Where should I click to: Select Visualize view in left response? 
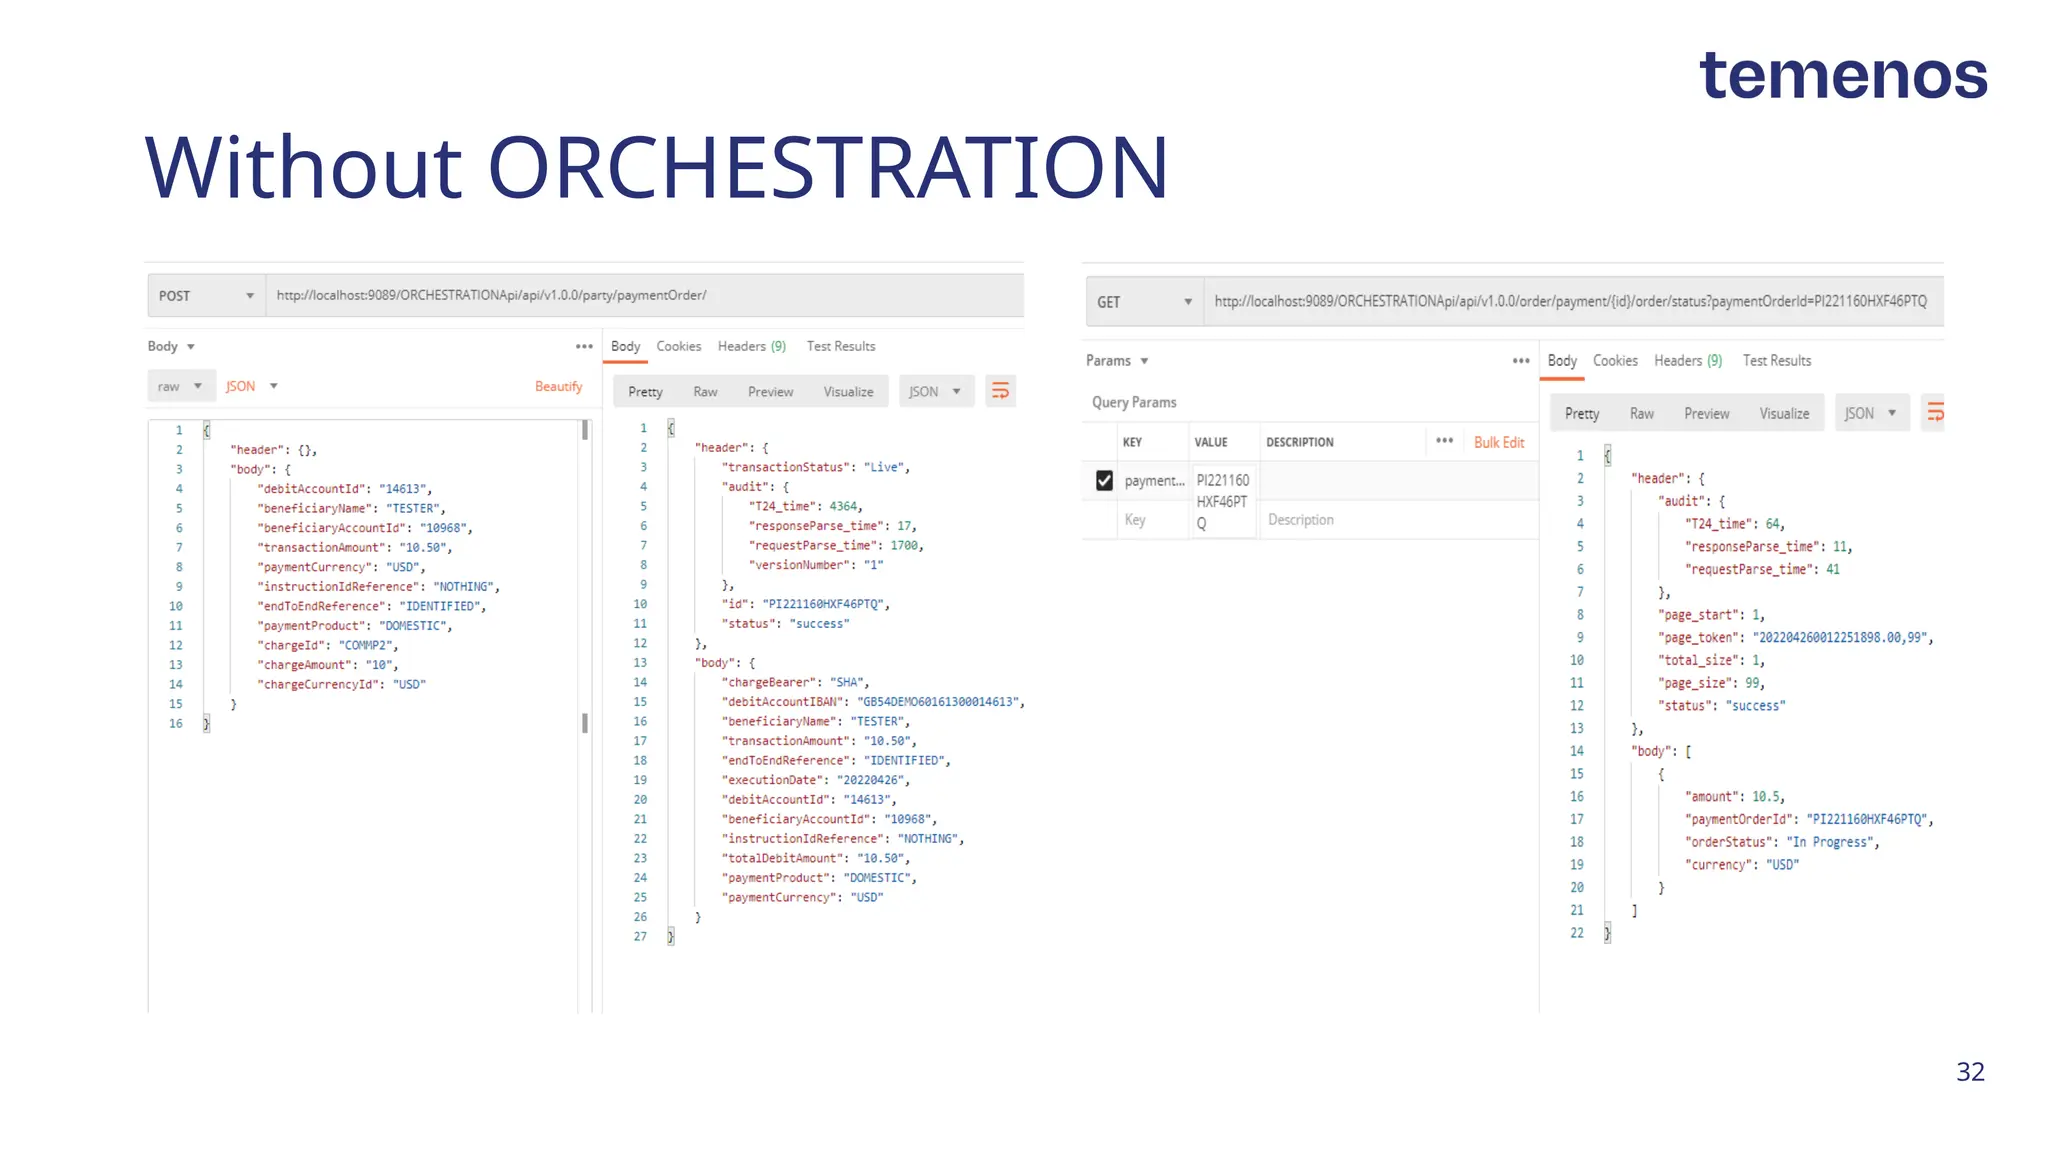(848, 391)
